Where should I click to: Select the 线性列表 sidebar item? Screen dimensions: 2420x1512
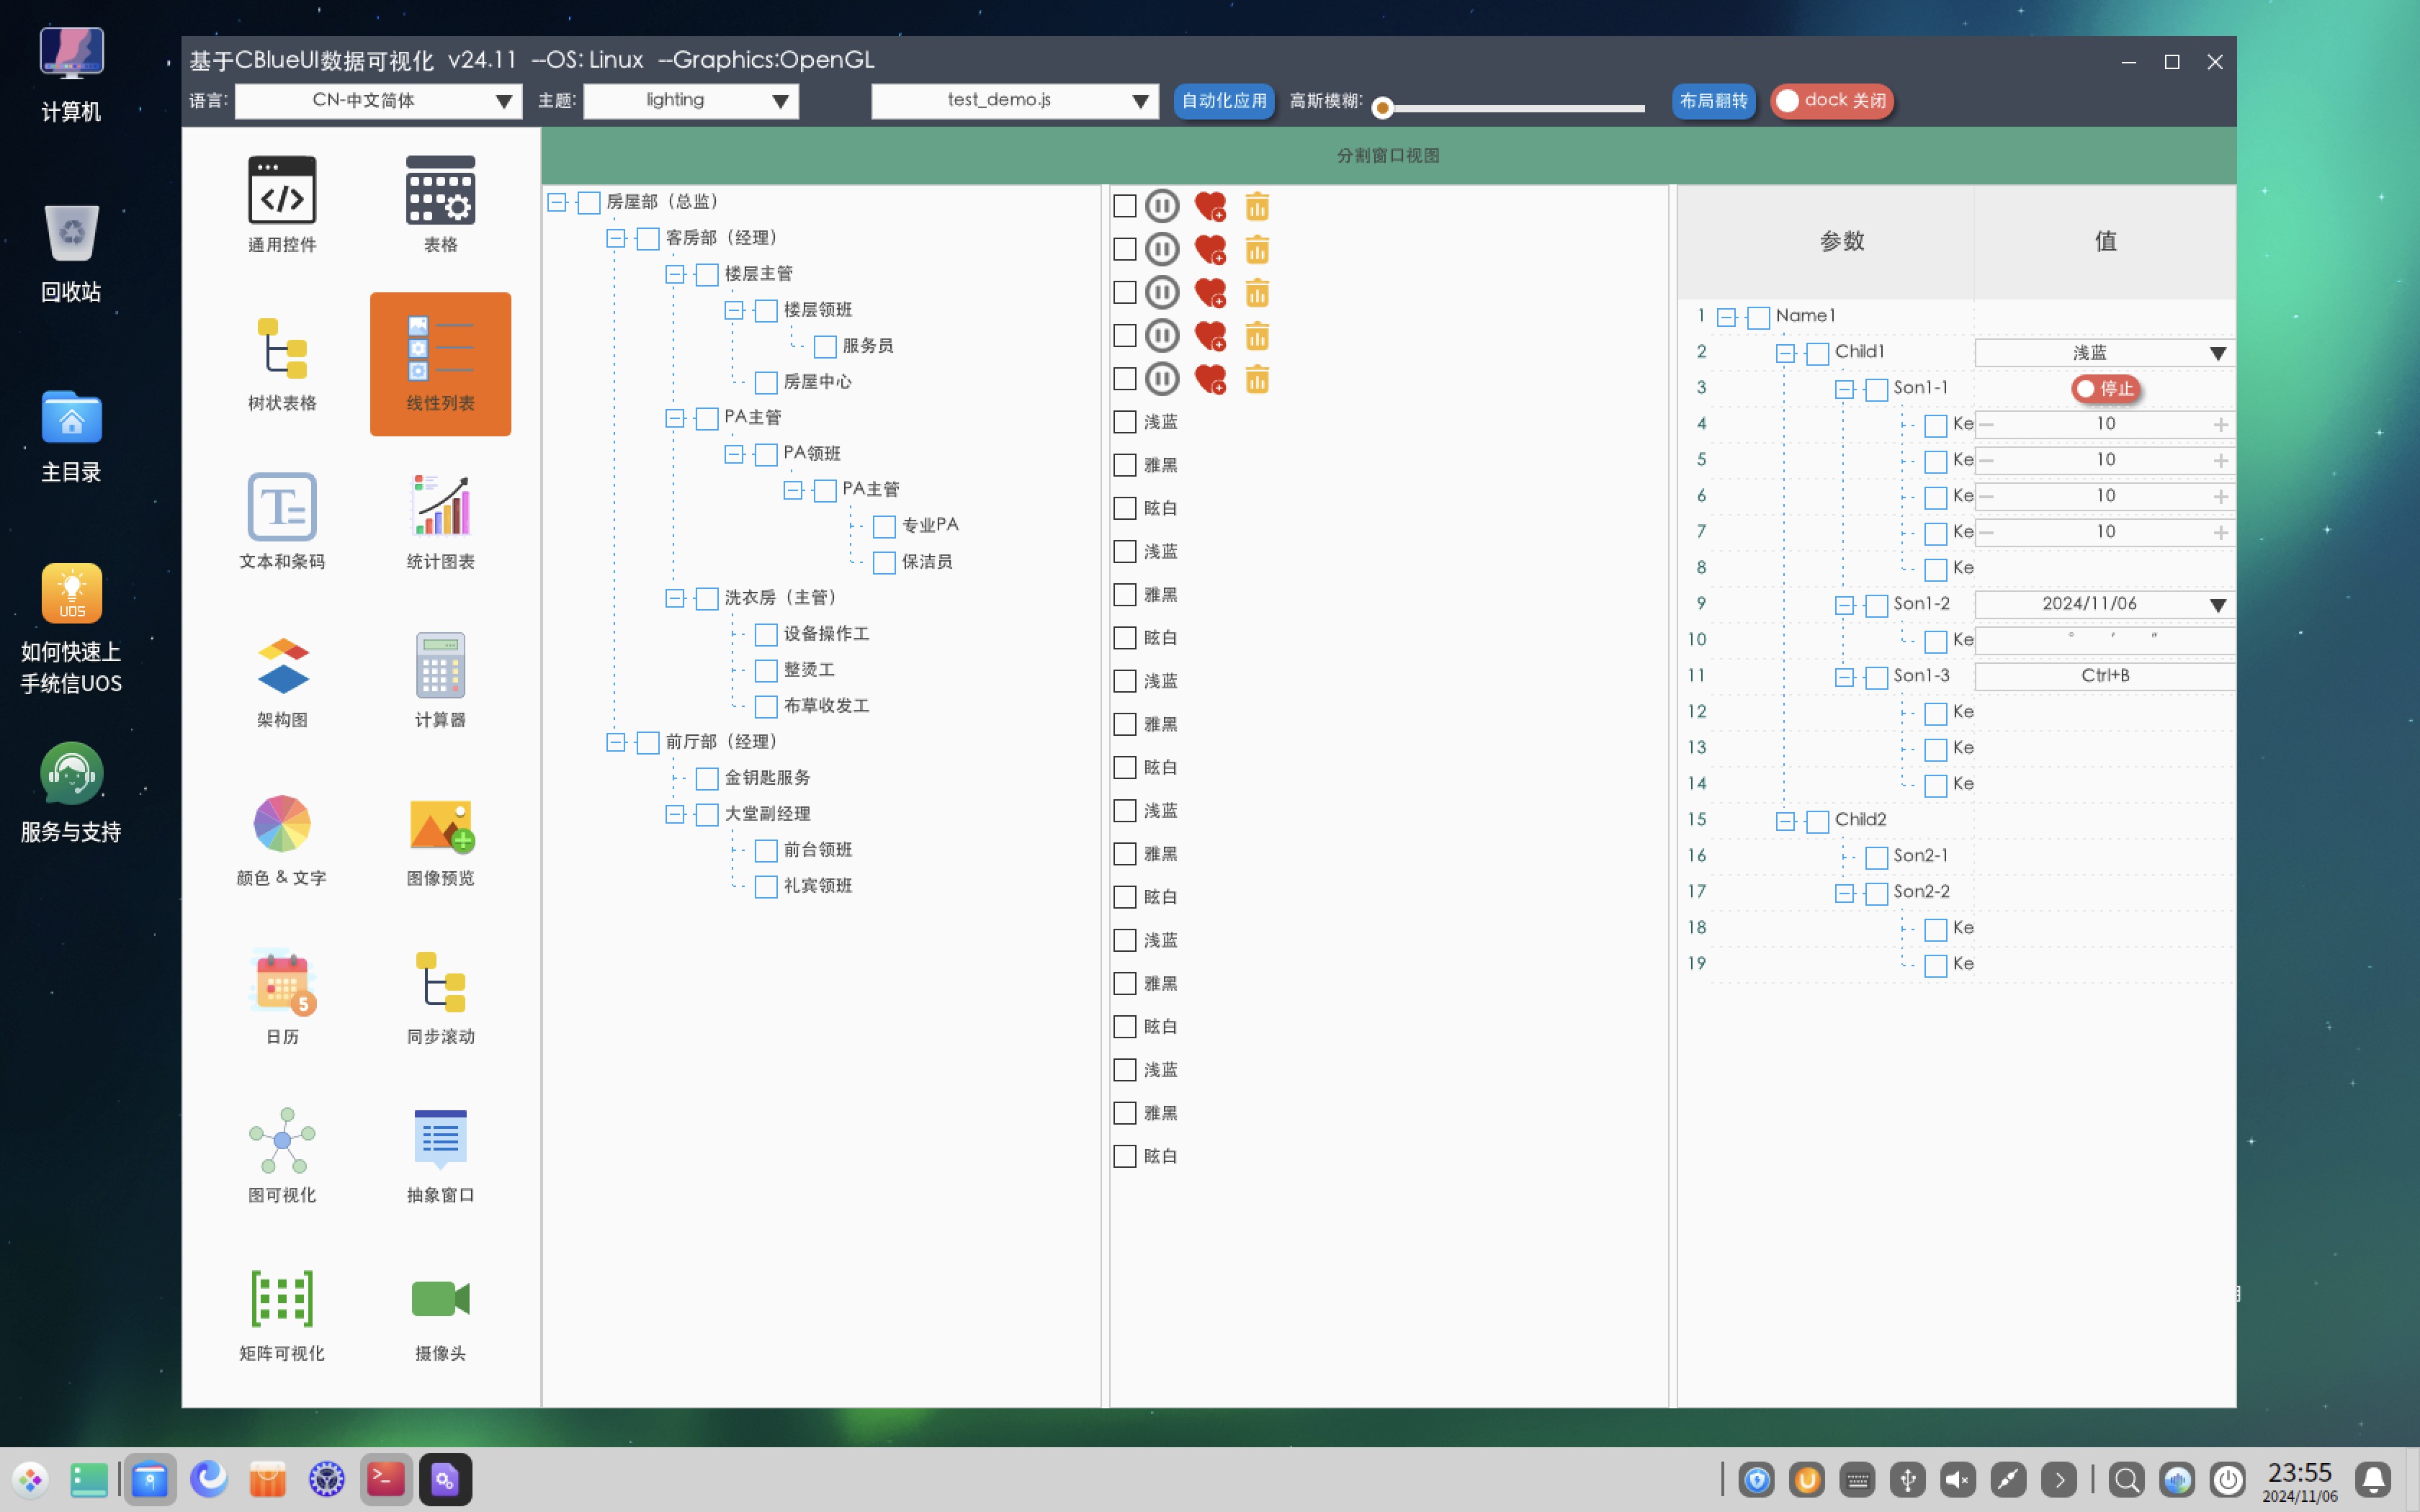coord(440,363)
